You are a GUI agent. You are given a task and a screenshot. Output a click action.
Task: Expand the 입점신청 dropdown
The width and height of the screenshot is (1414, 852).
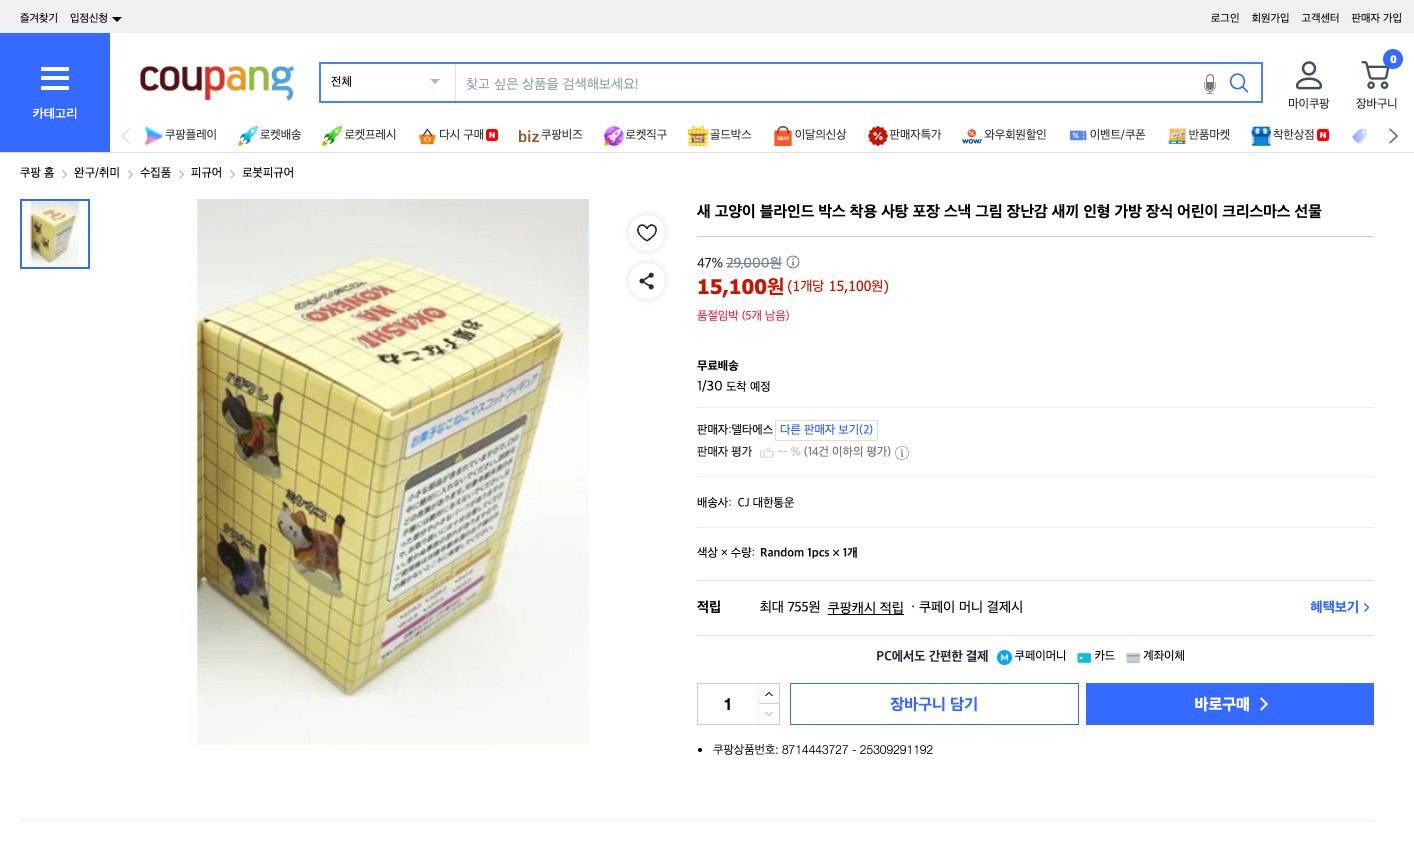[93, 17]
